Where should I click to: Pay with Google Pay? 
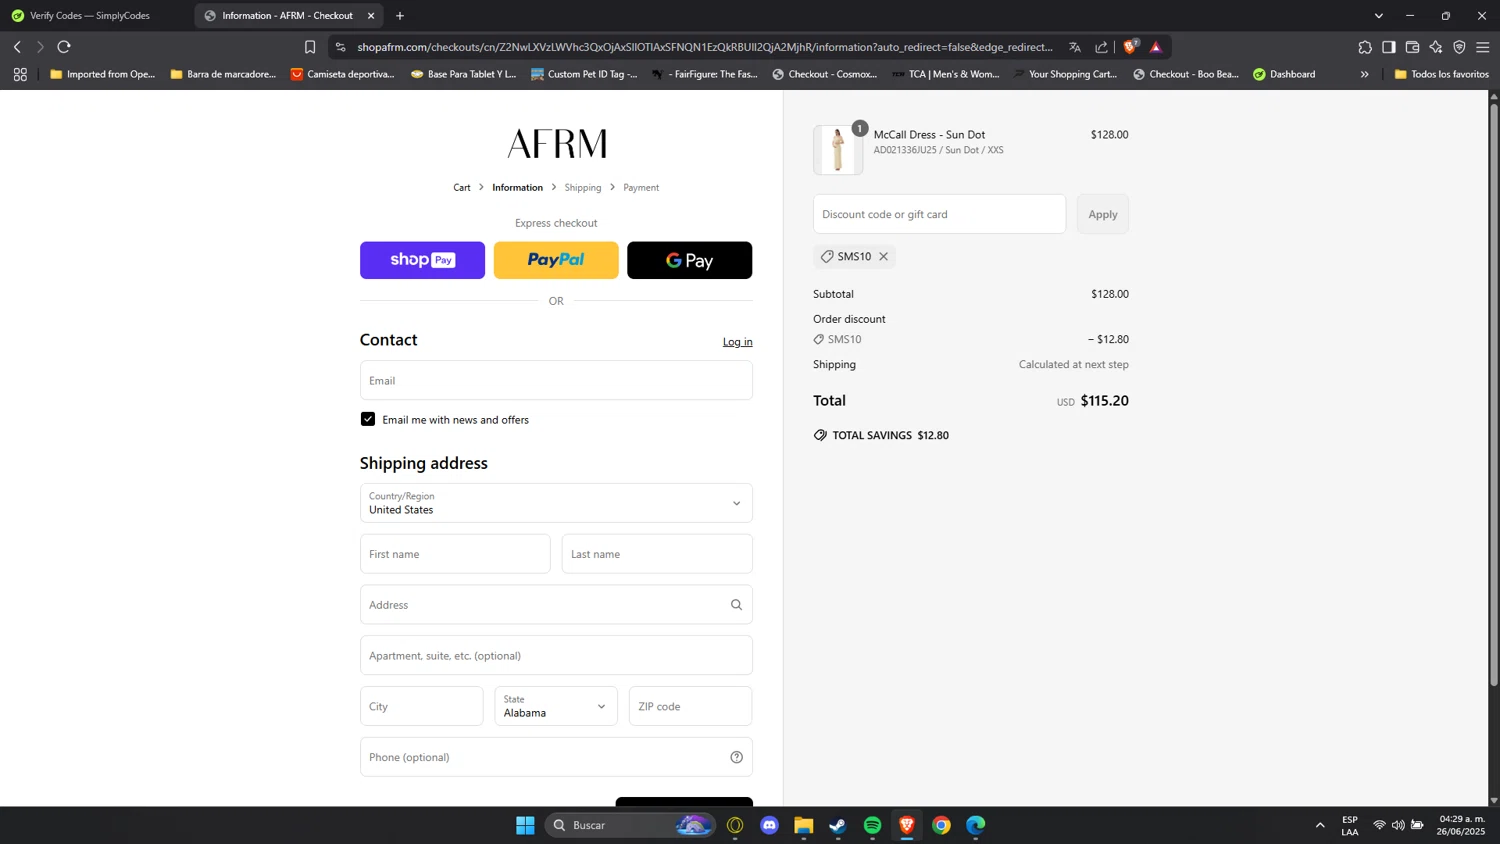point(690,260)
